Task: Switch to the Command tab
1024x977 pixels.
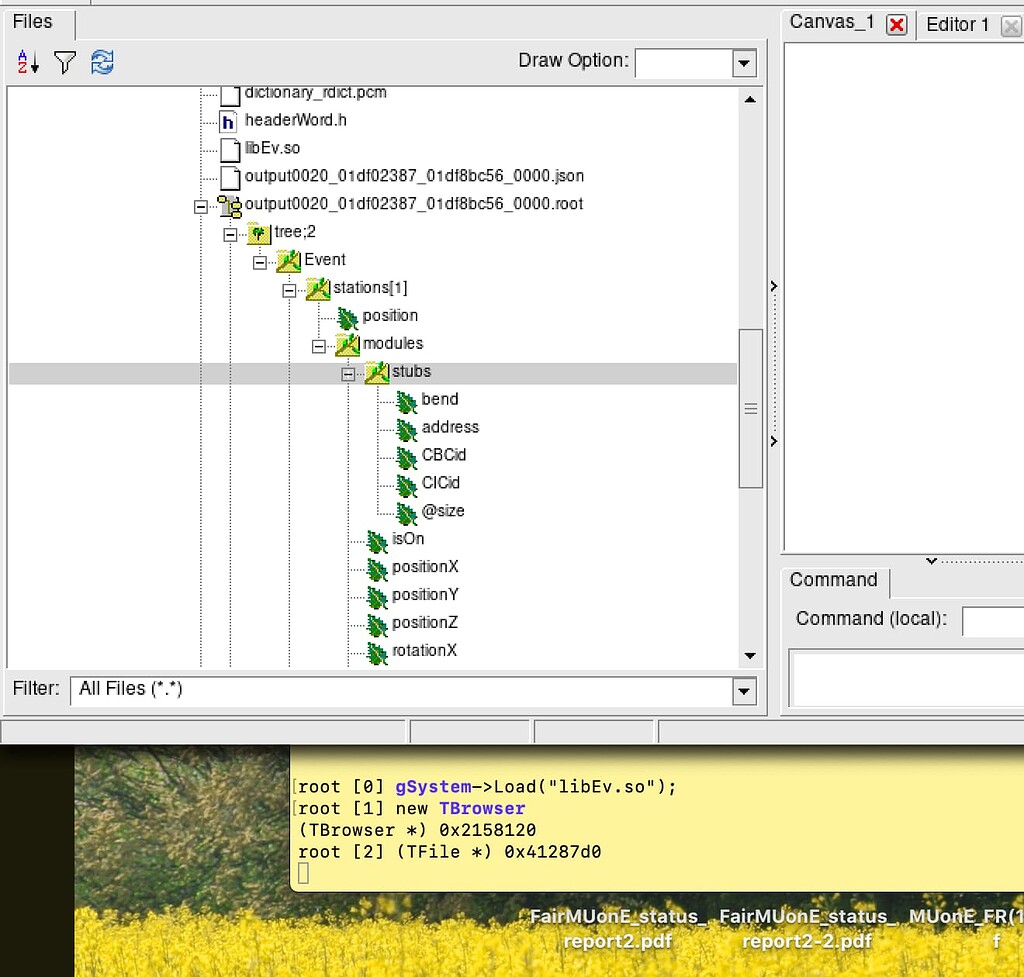Action: click(x=834, y=580)
